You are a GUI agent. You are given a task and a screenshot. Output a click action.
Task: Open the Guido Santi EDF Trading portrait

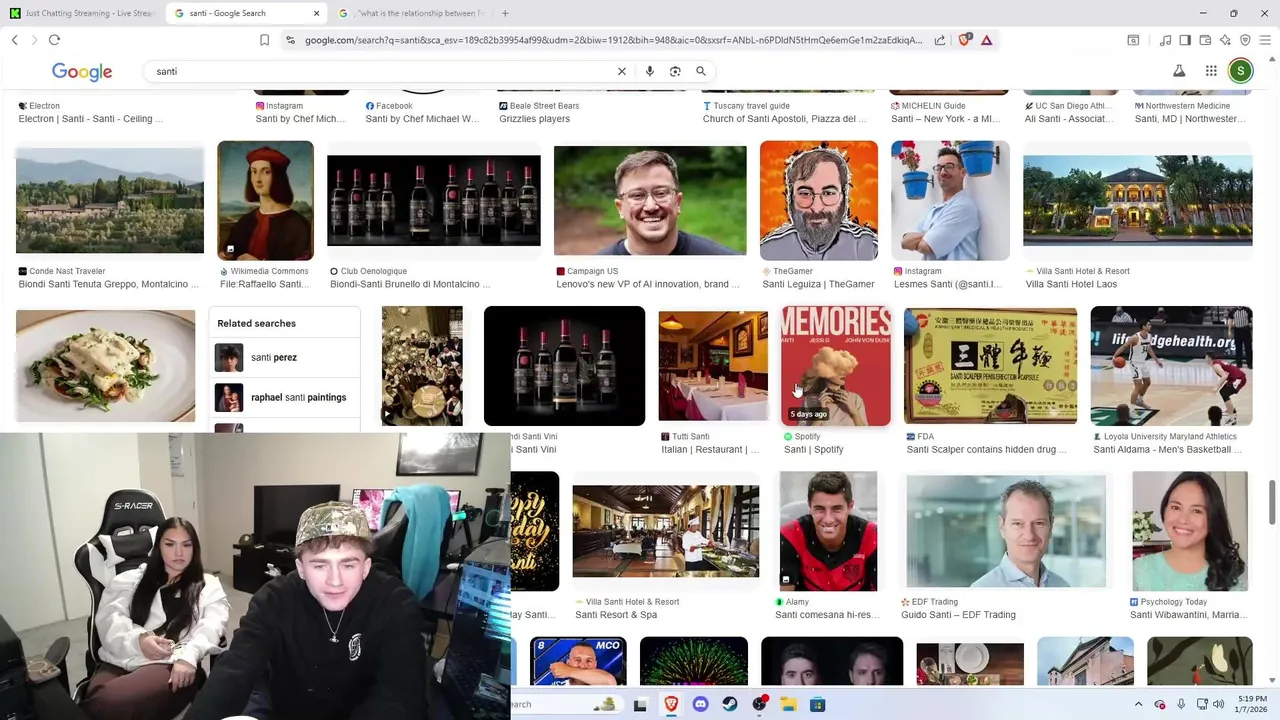tap(1006, 531)
